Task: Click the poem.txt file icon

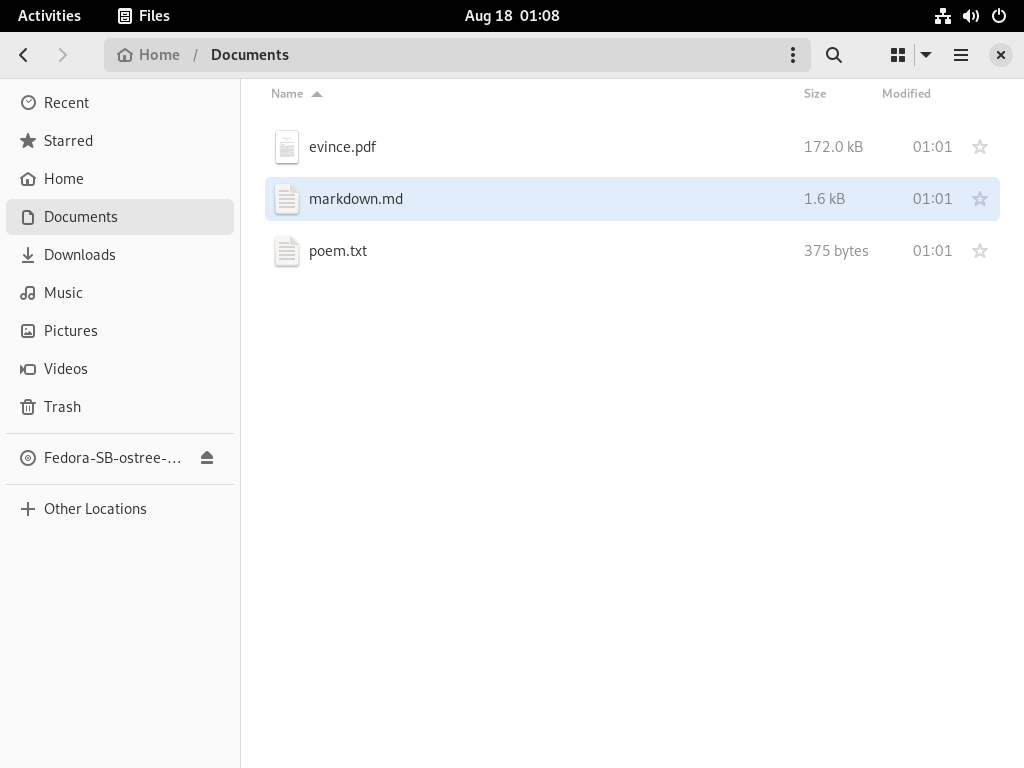Action: [x=287, y=251]
